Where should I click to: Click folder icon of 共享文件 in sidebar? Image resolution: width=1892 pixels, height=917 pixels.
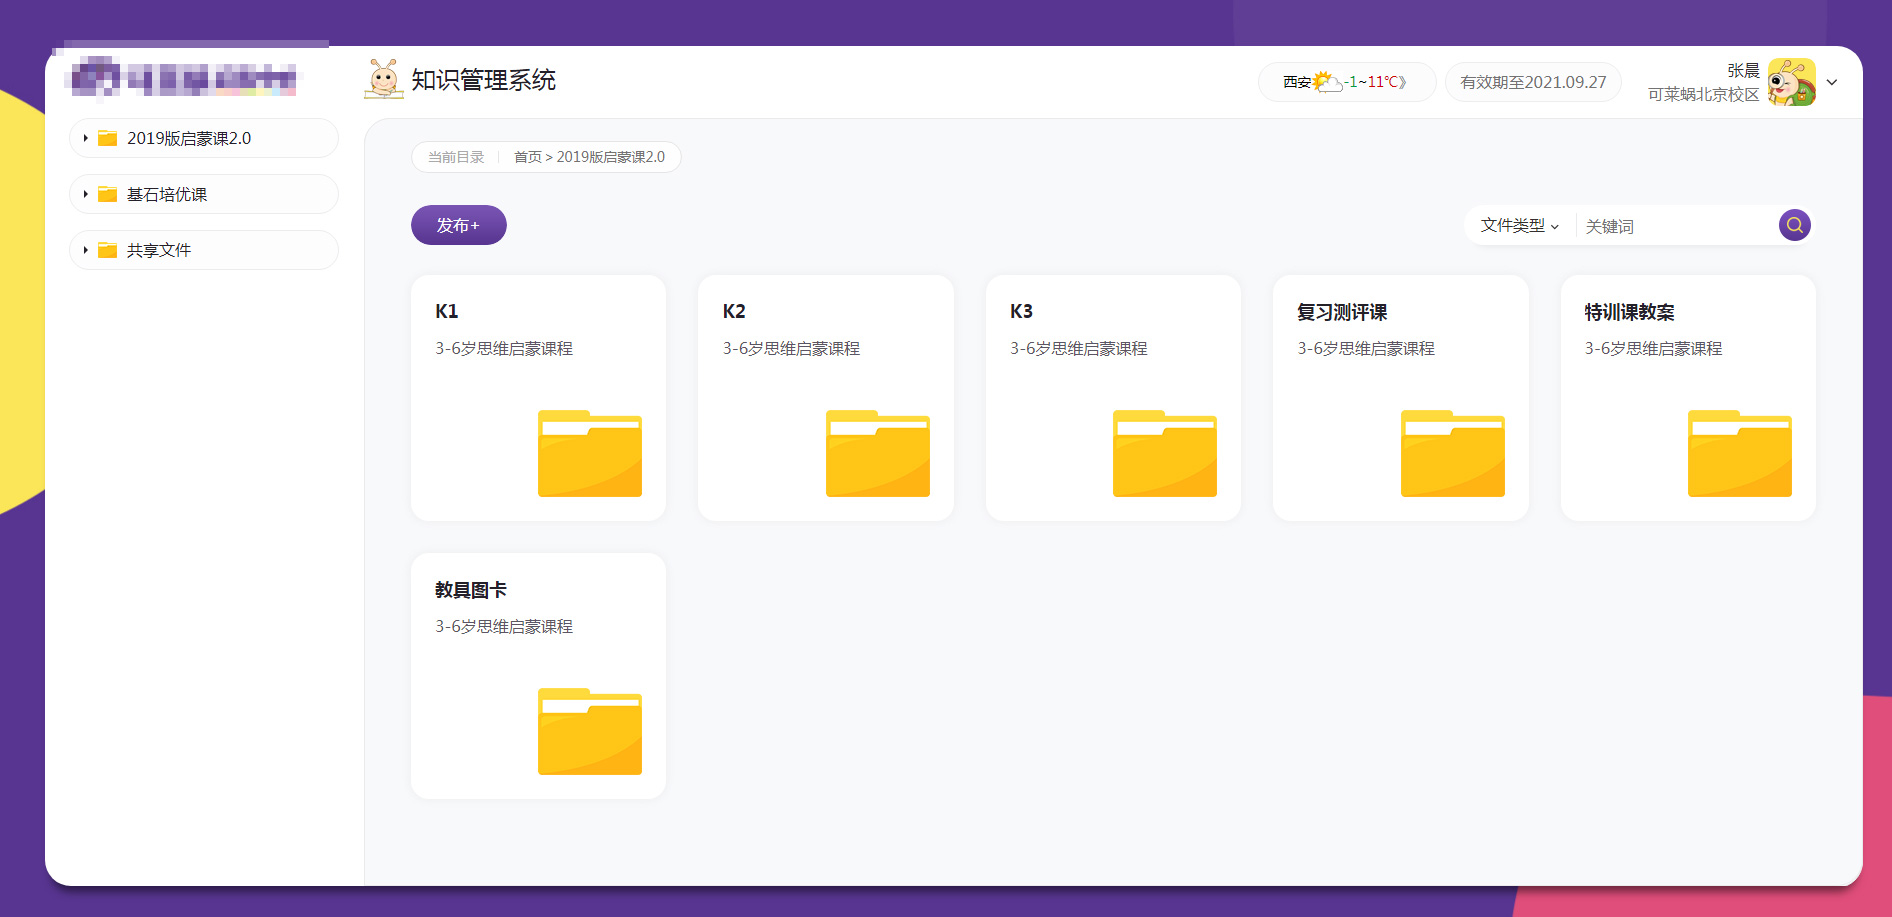tap(107, 250)
